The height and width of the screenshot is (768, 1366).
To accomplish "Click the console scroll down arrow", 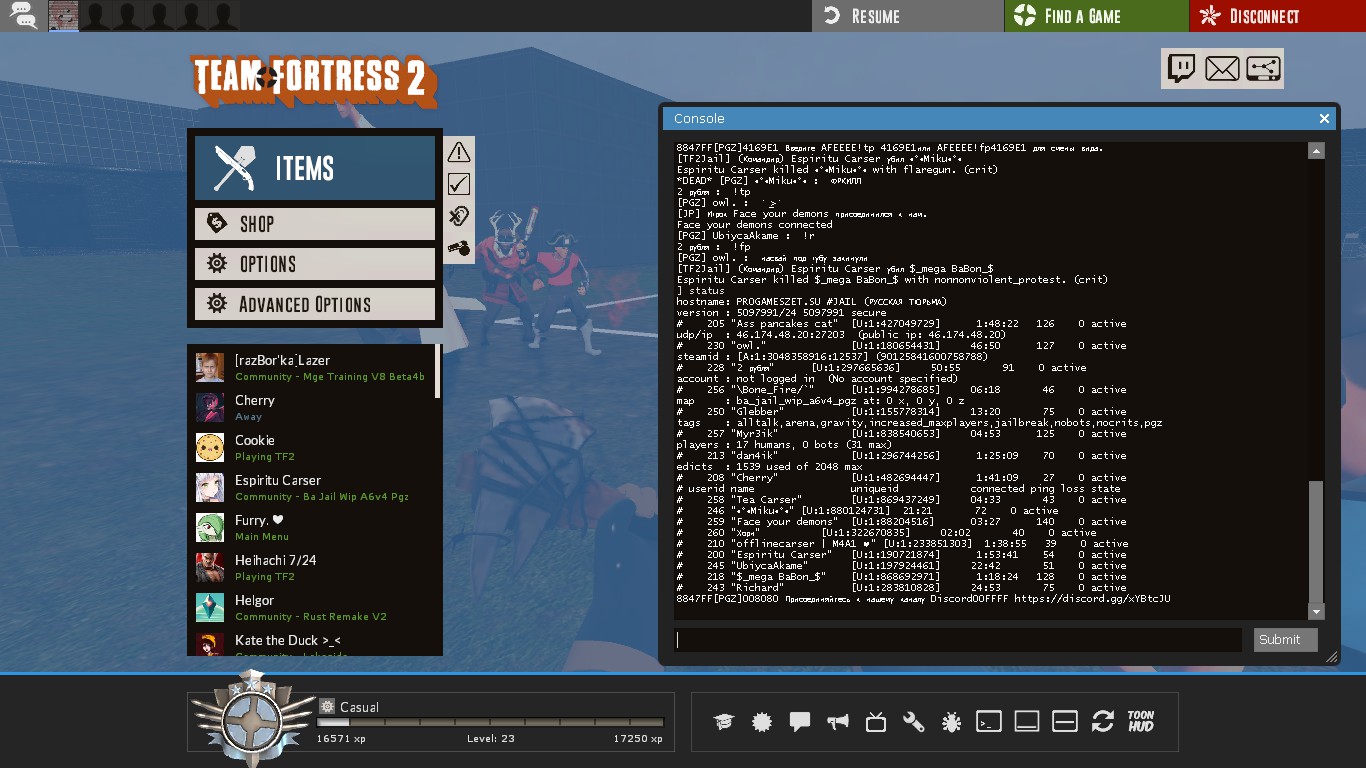I will tap(1316, 612).
